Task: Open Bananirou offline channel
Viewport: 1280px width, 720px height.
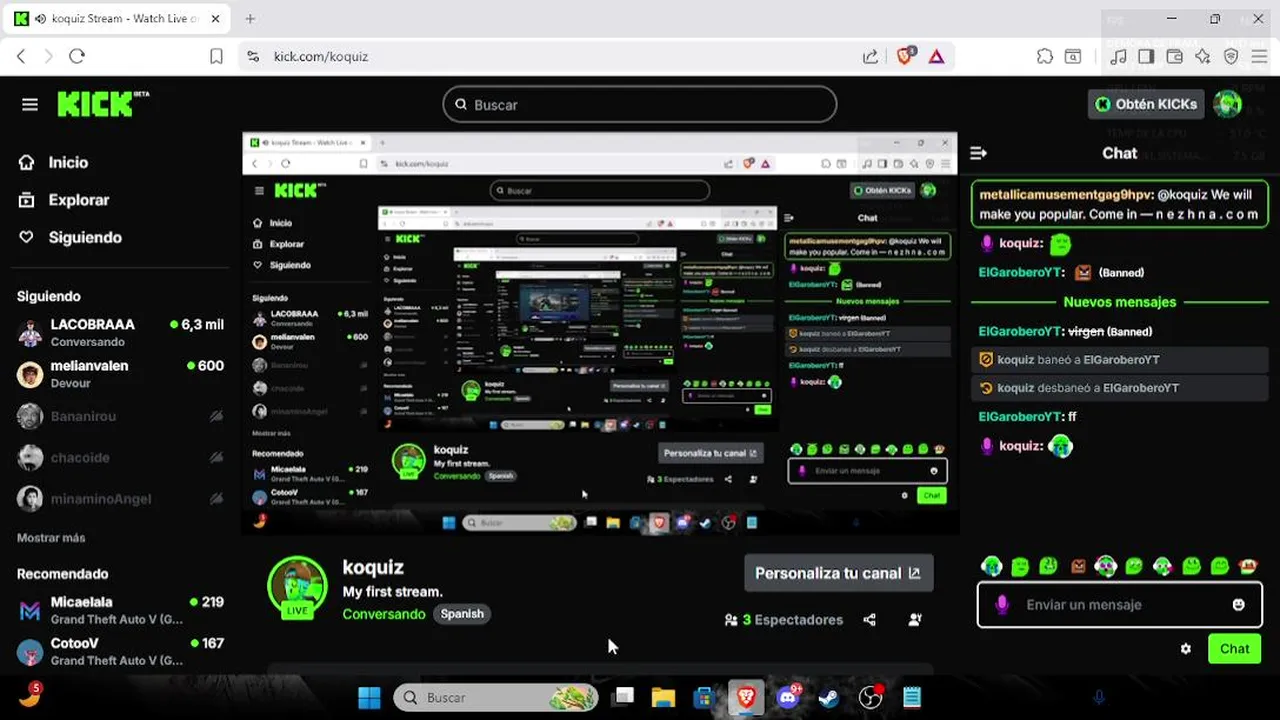Action: [120, 416]
